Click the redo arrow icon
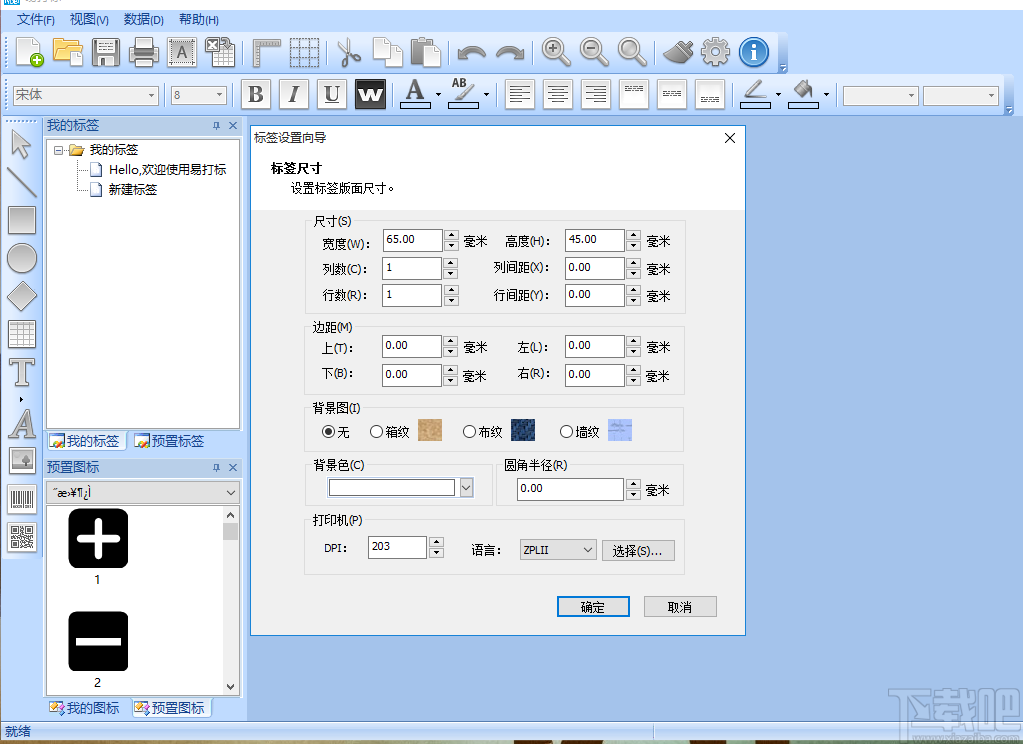 pos(510,53)
